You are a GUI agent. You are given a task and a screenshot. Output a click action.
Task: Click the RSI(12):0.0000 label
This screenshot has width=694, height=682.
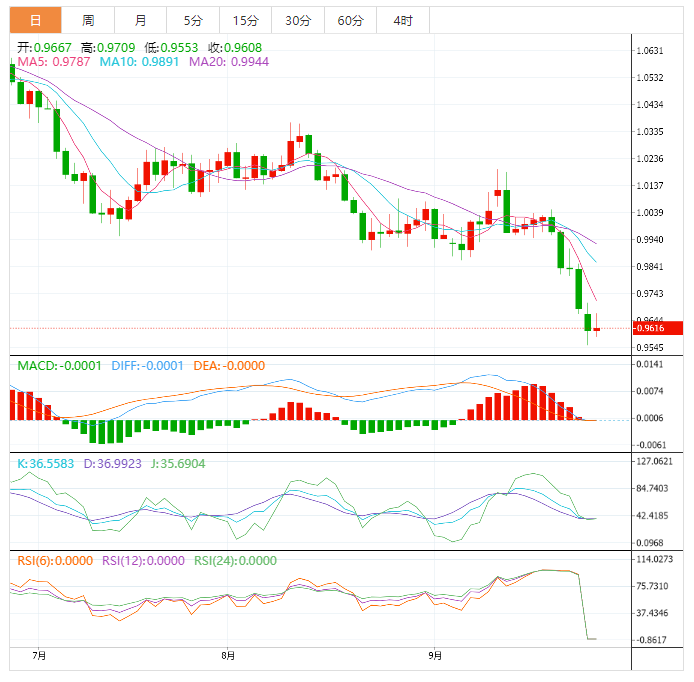pos(143,561)
